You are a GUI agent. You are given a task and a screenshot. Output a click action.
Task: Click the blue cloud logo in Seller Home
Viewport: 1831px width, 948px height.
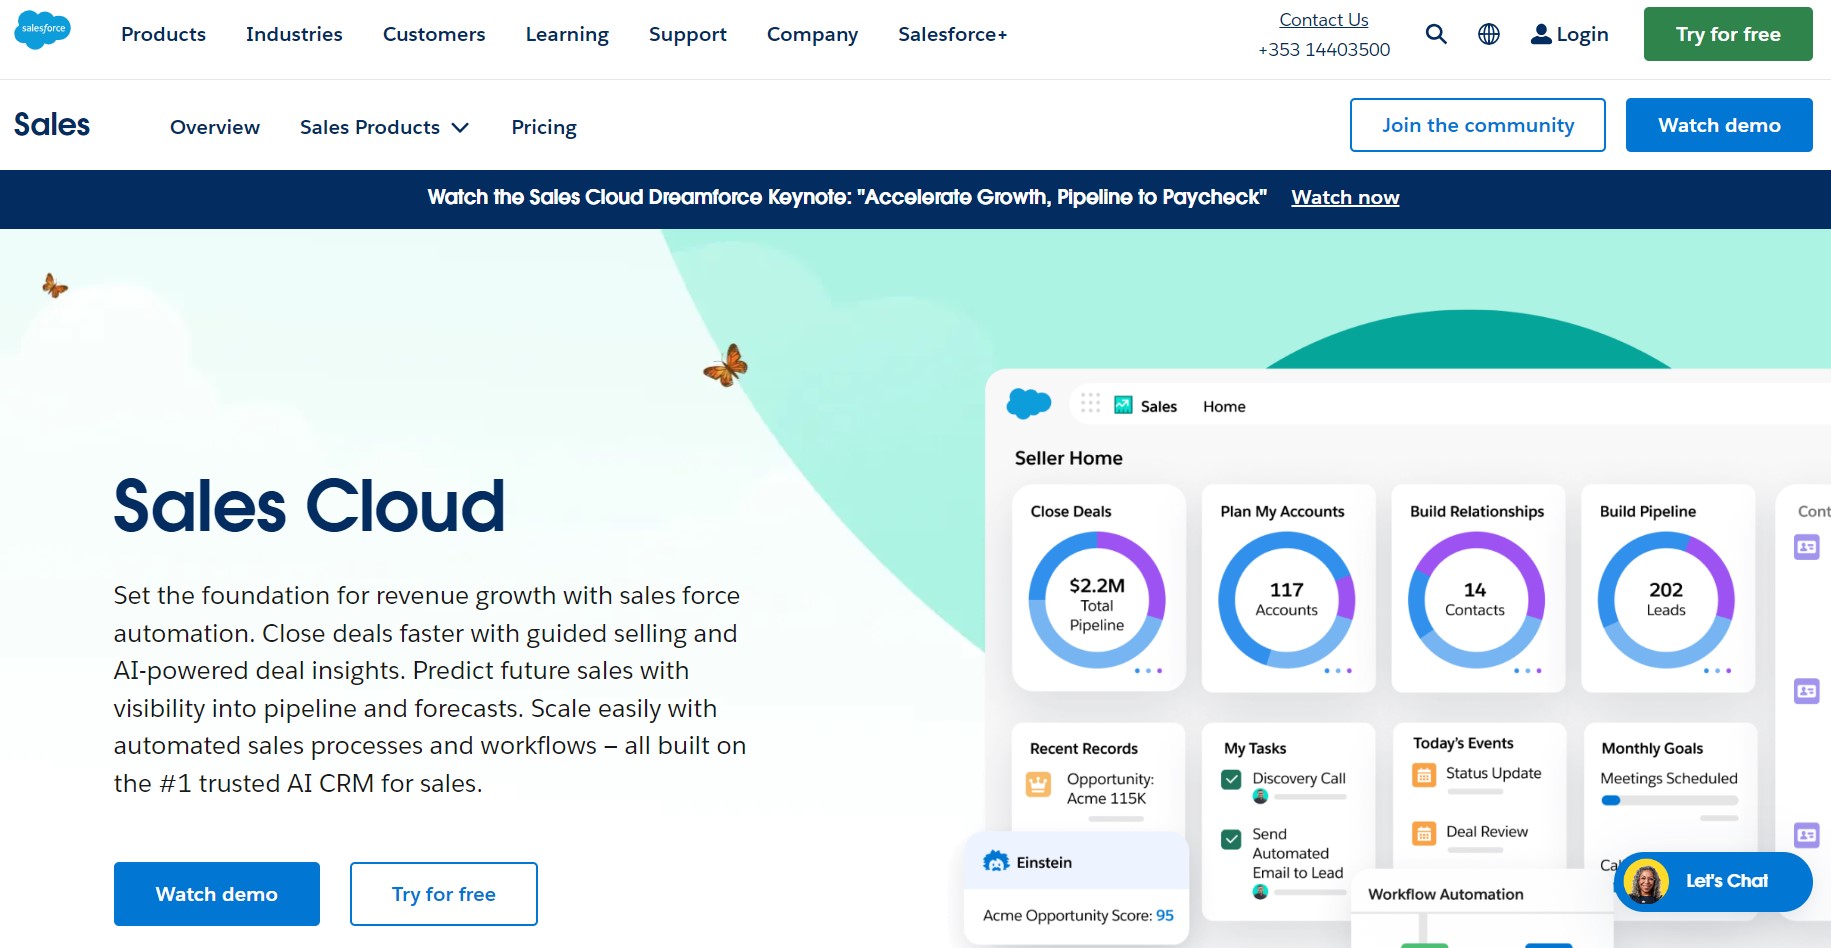coord(1029,403)
